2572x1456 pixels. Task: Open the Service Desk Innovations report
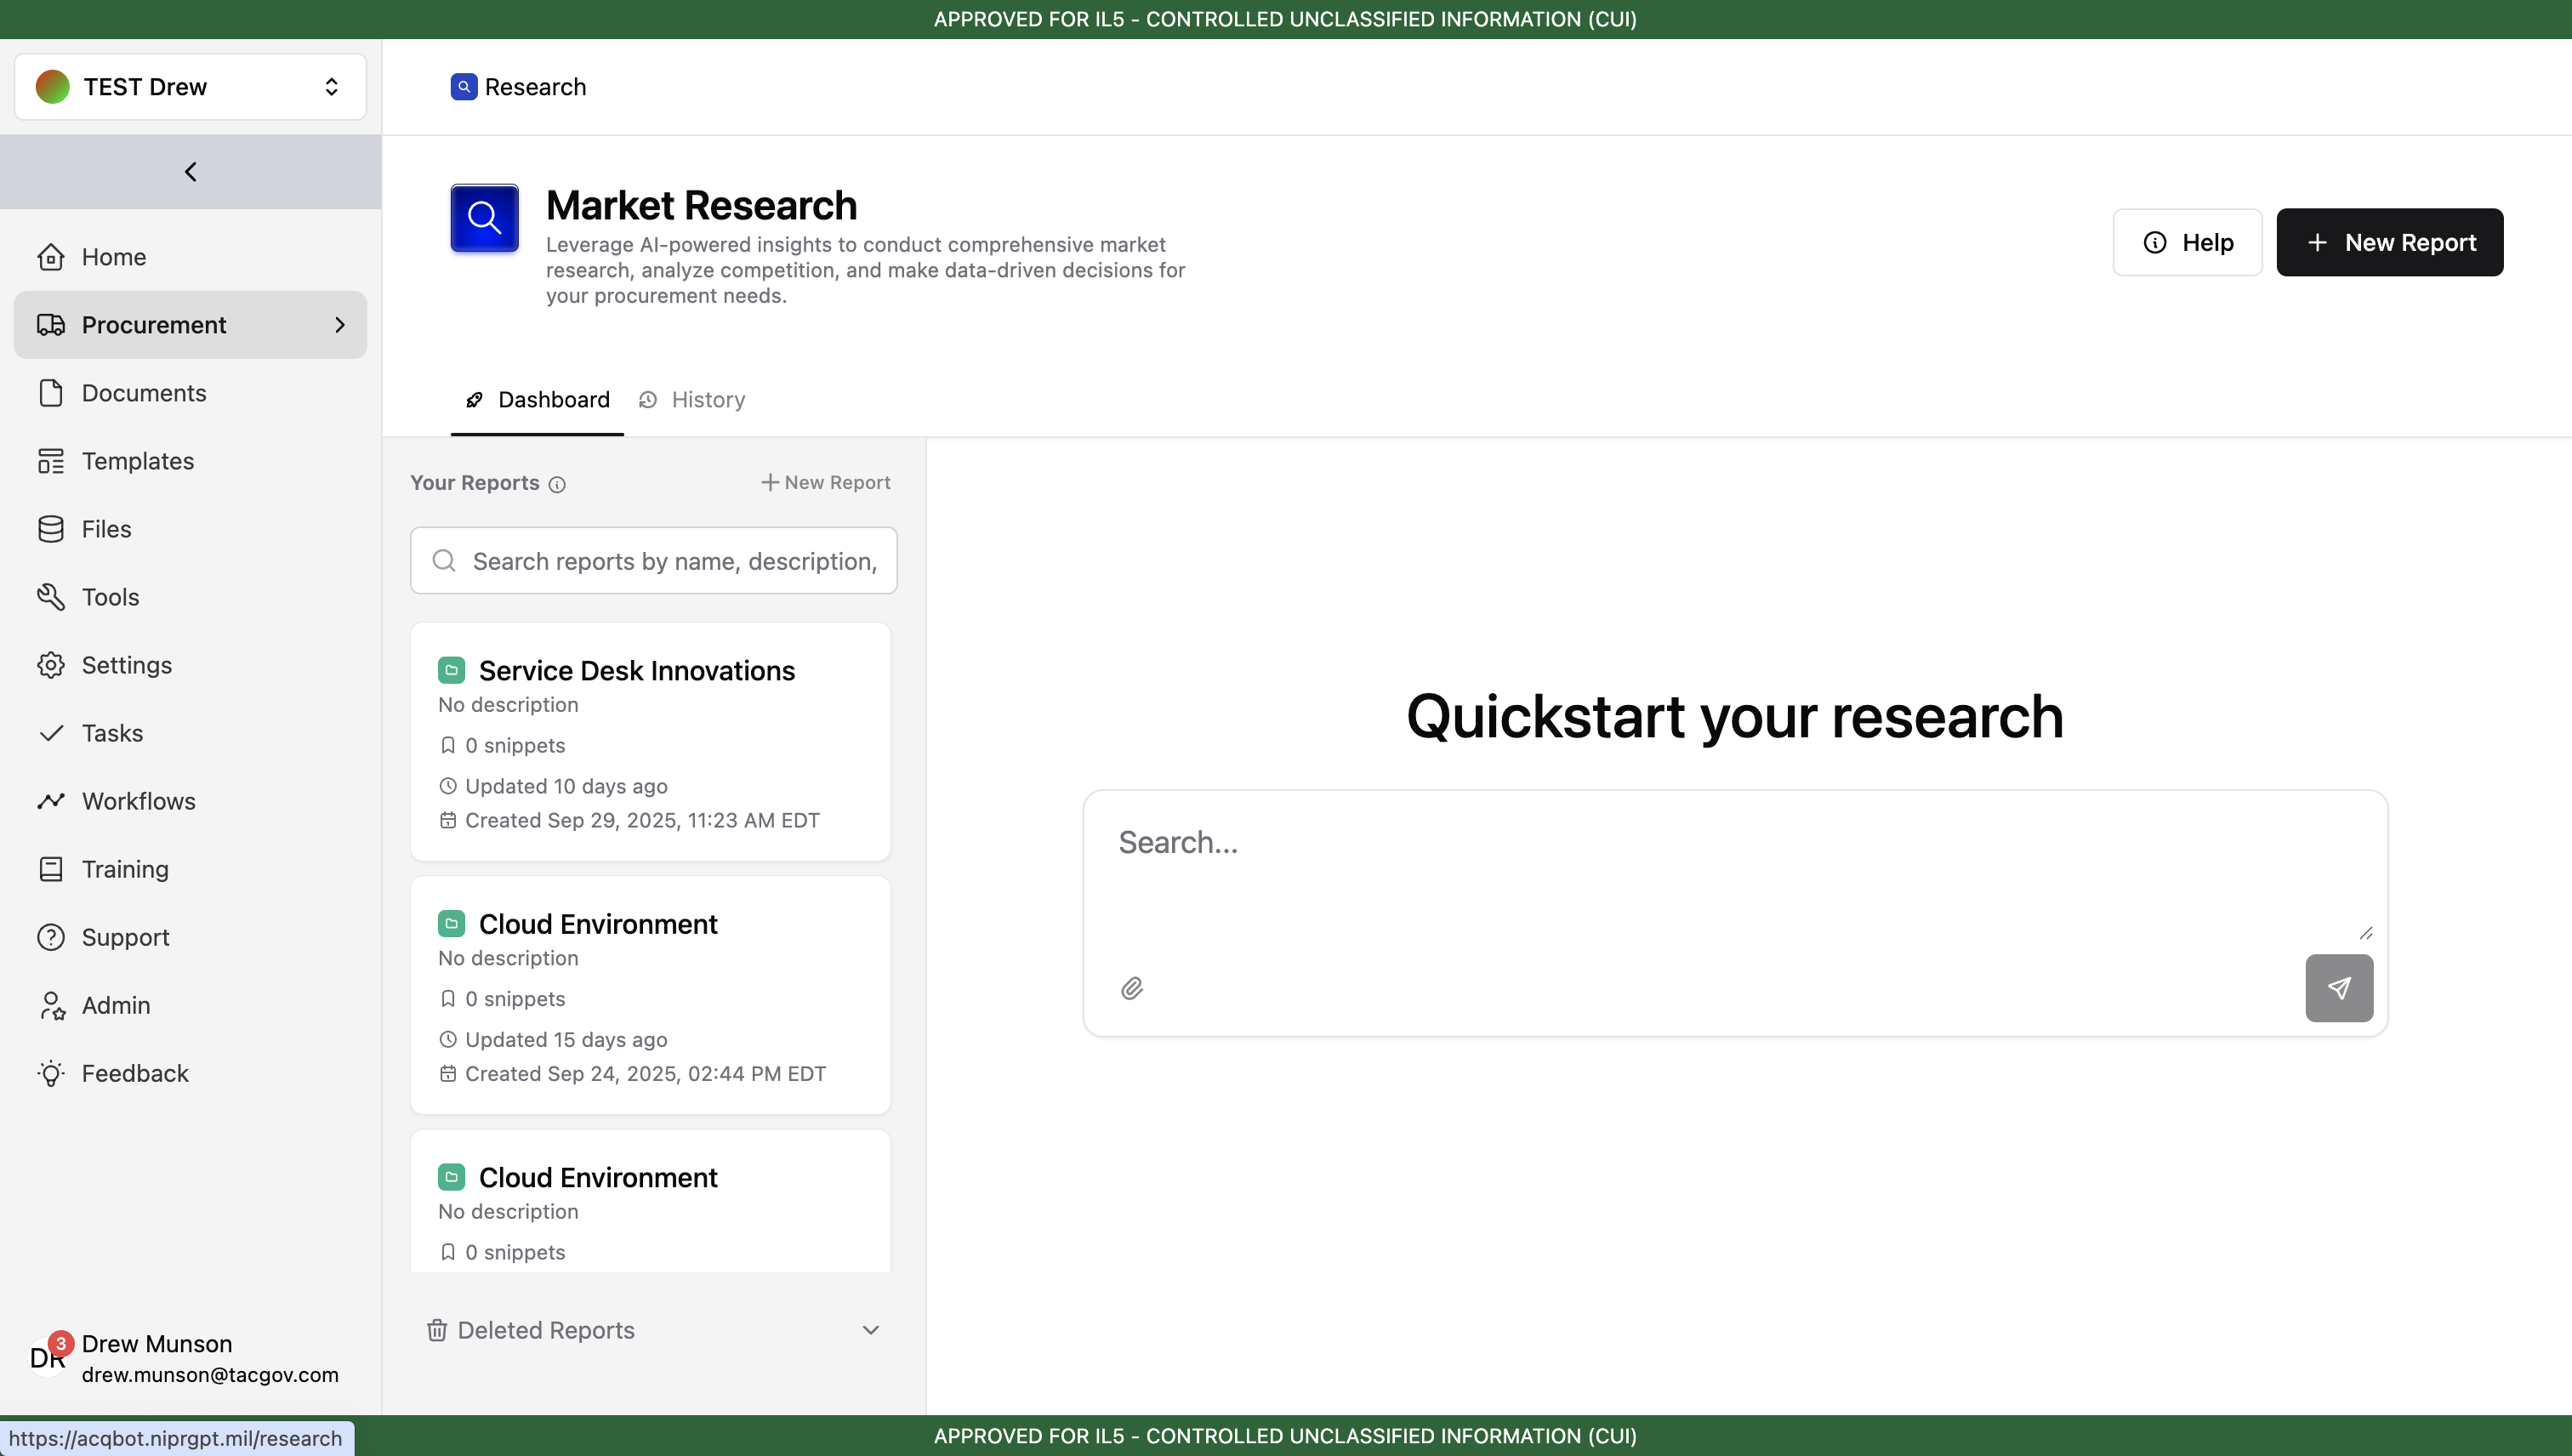point(636,671)
